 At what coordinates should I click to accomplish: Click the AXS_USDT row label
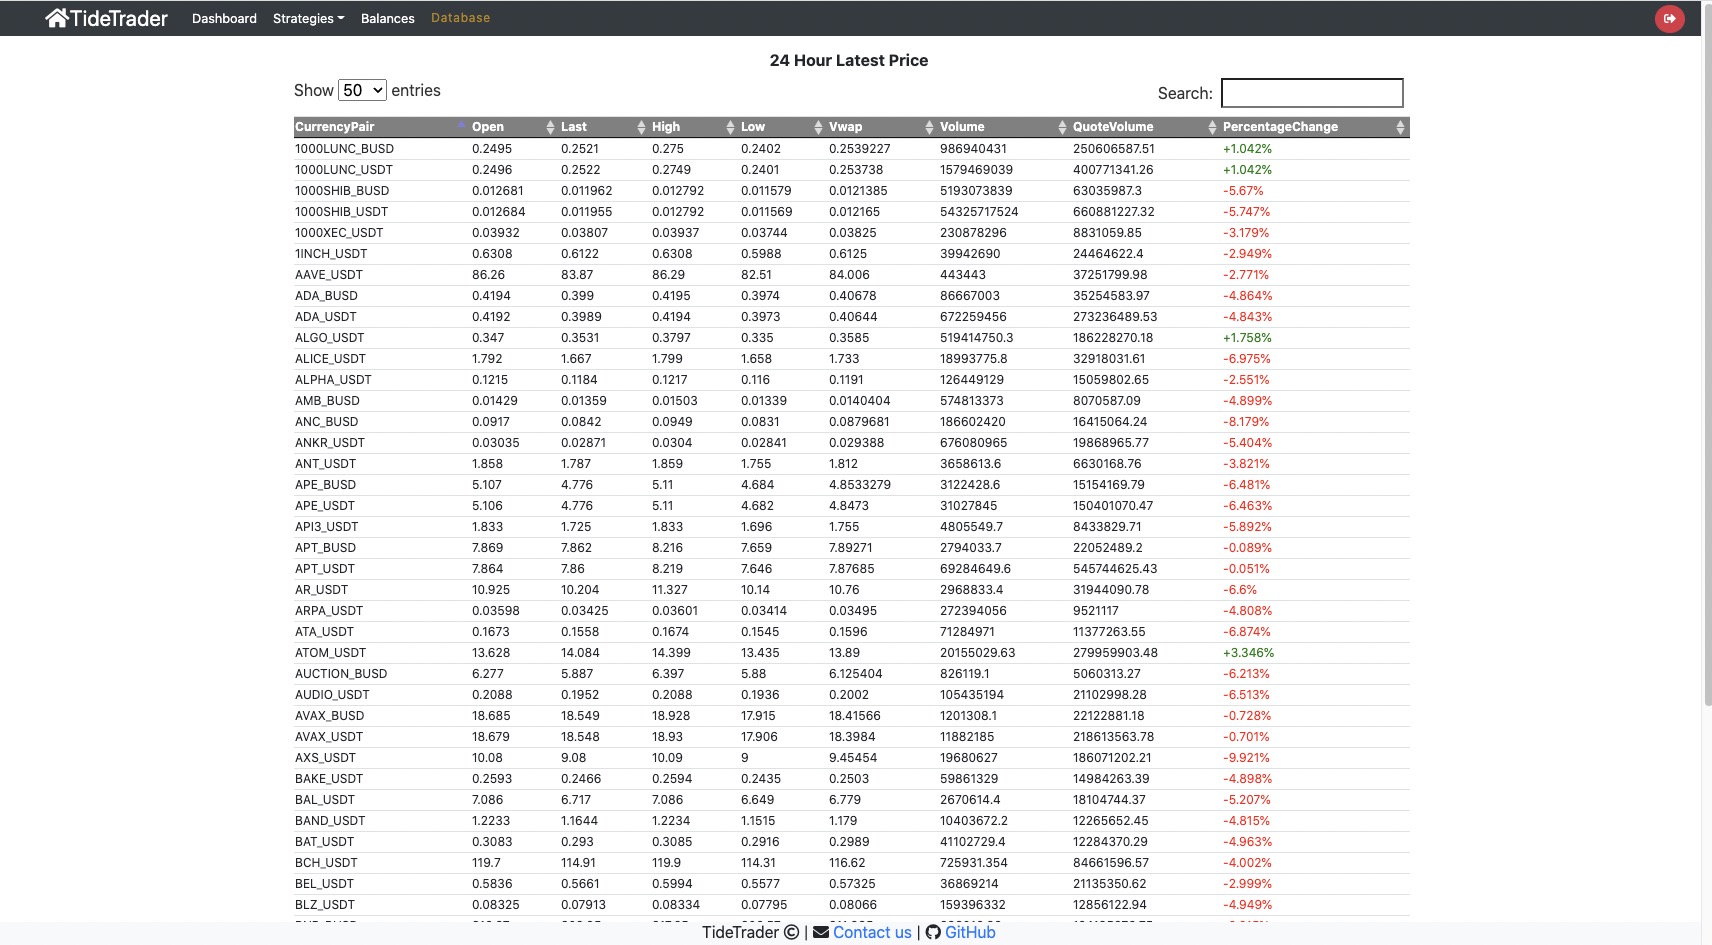[x=325, y=758]
